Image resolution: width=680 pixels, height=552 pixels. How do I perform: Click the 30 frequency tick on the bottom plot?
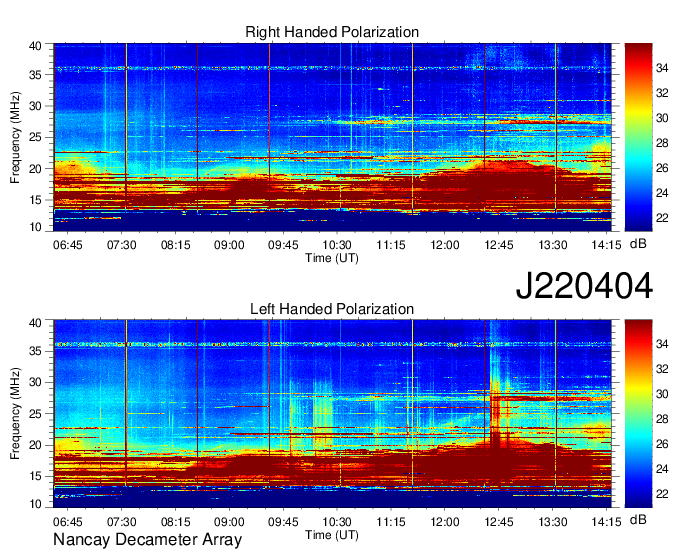(35, 382)
